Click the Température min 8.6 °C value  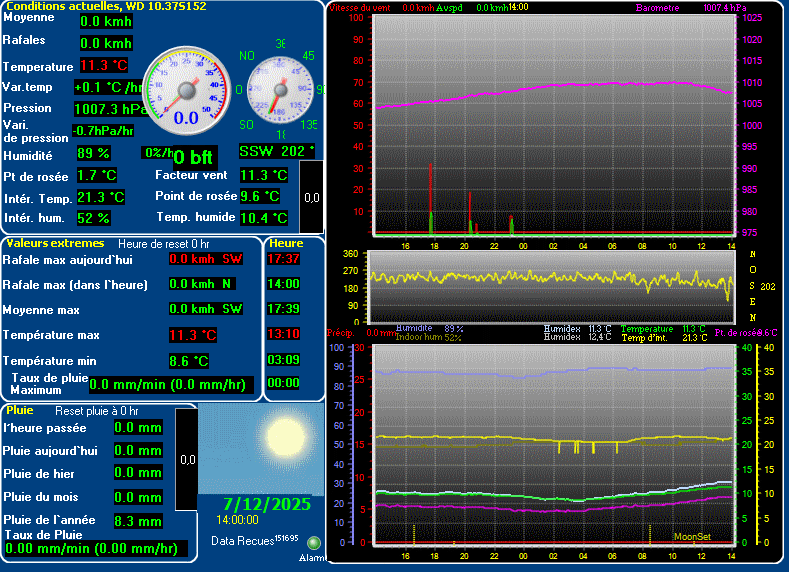point(189,361)
